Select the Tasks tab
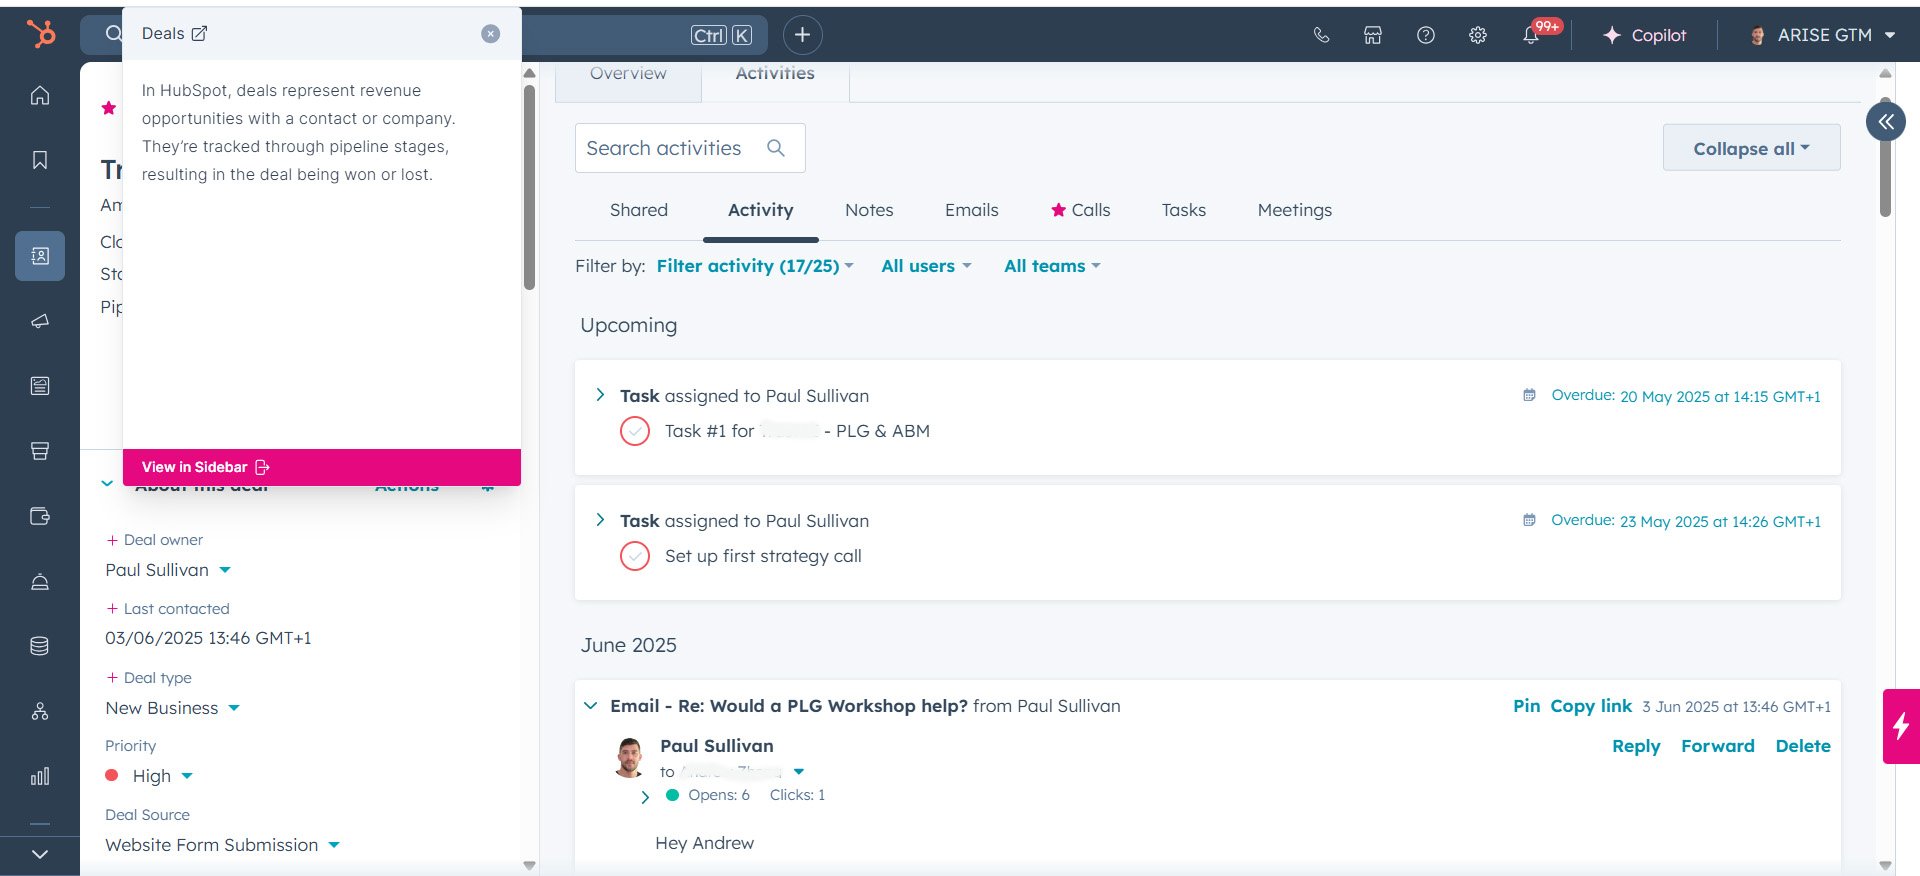 point(1184,210)
